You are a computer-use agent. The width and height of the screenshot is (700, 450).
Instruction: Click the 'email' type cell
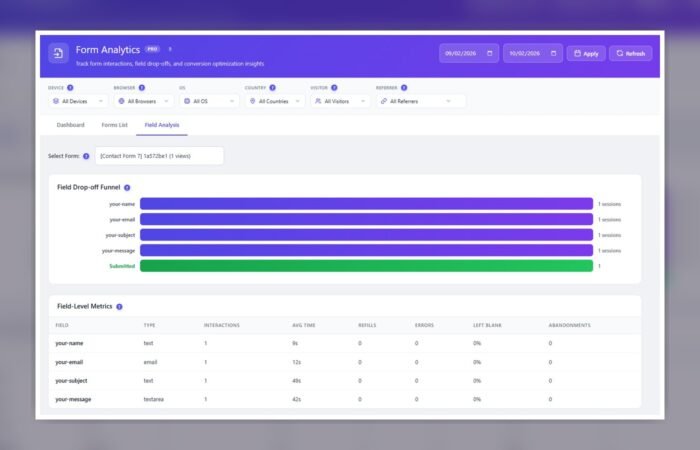click(x=150, y=362)
